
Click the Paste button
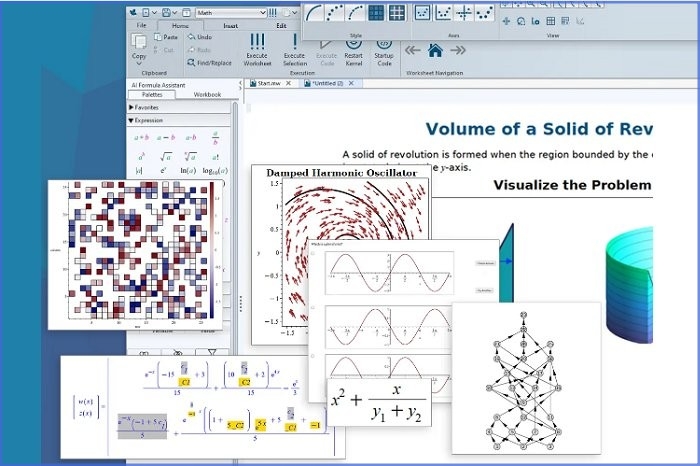click(165, 38)
